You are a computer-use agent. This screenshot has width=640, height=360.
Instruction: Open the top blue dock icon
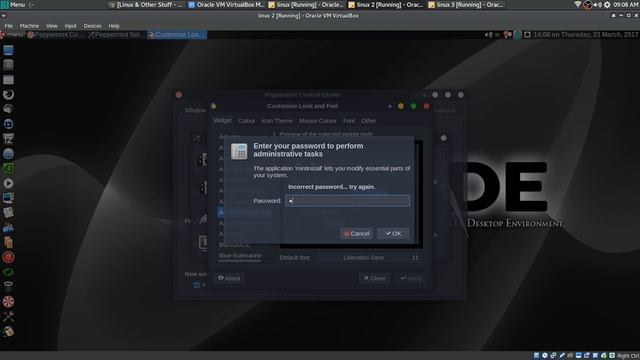point(8,50)
